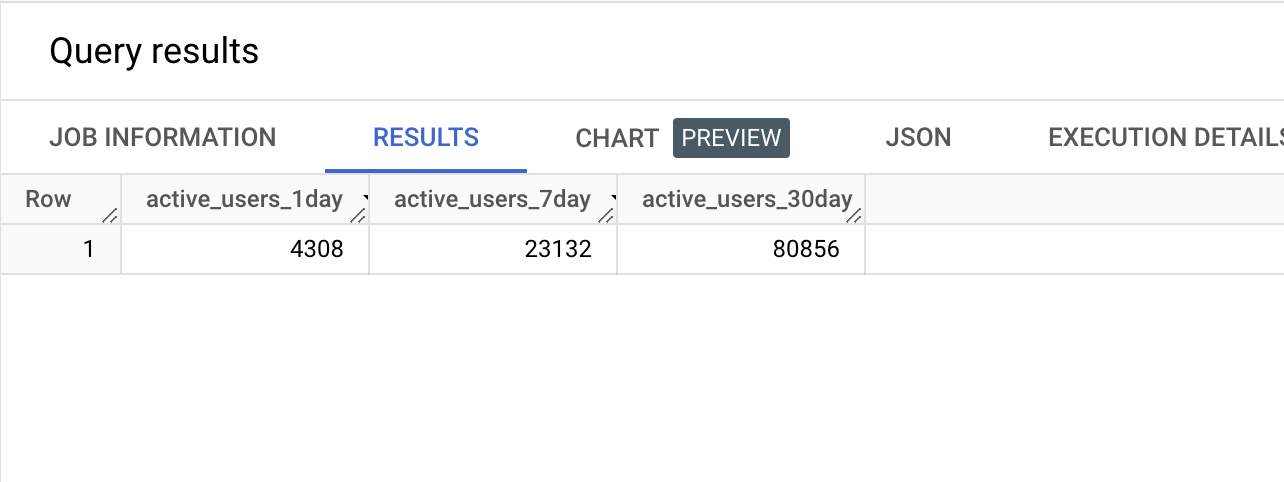
Task: Select the RESULTS tab
Action: pos(426,138)
